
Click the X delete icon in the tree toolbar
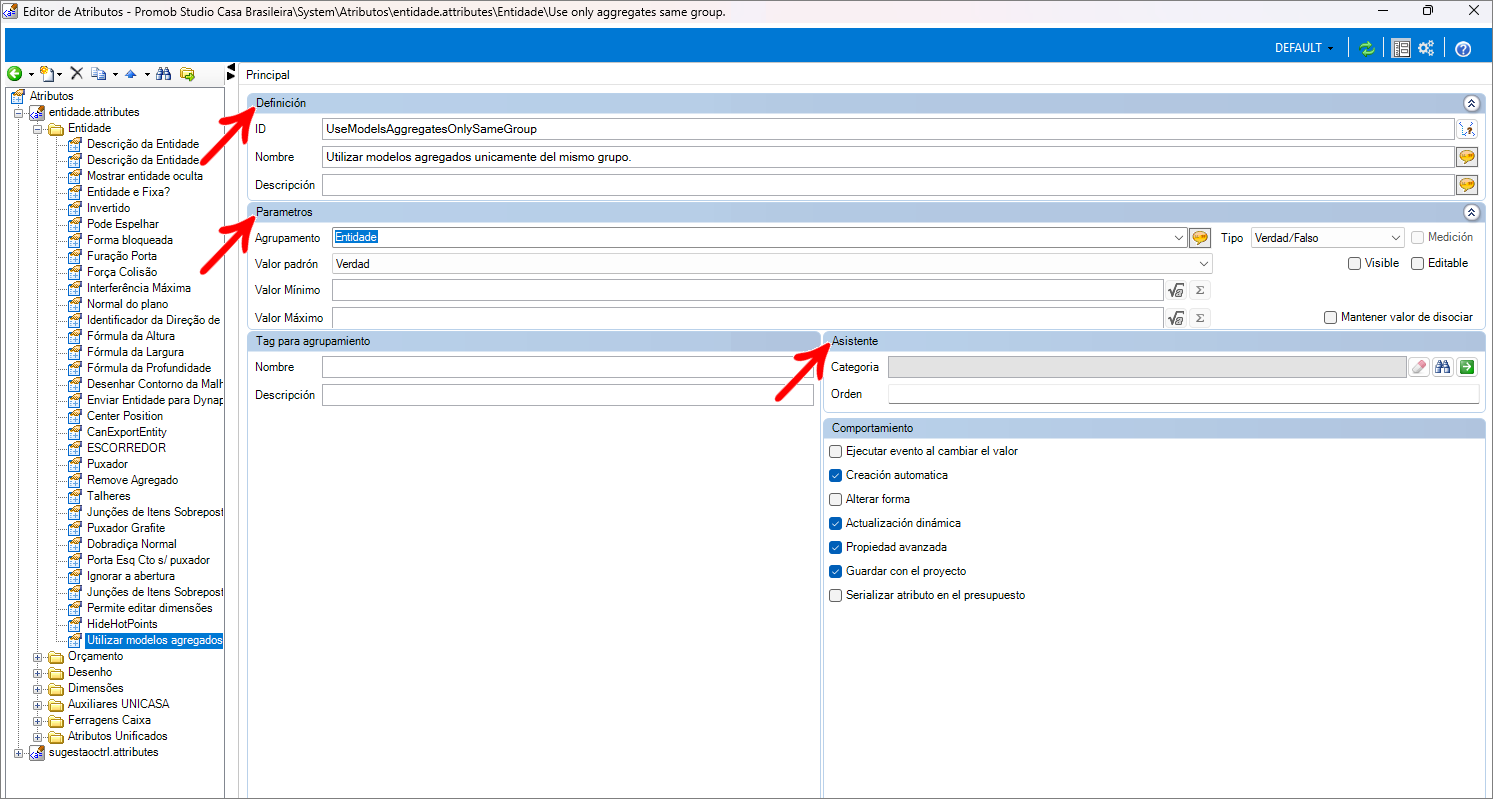coord(76,74)
